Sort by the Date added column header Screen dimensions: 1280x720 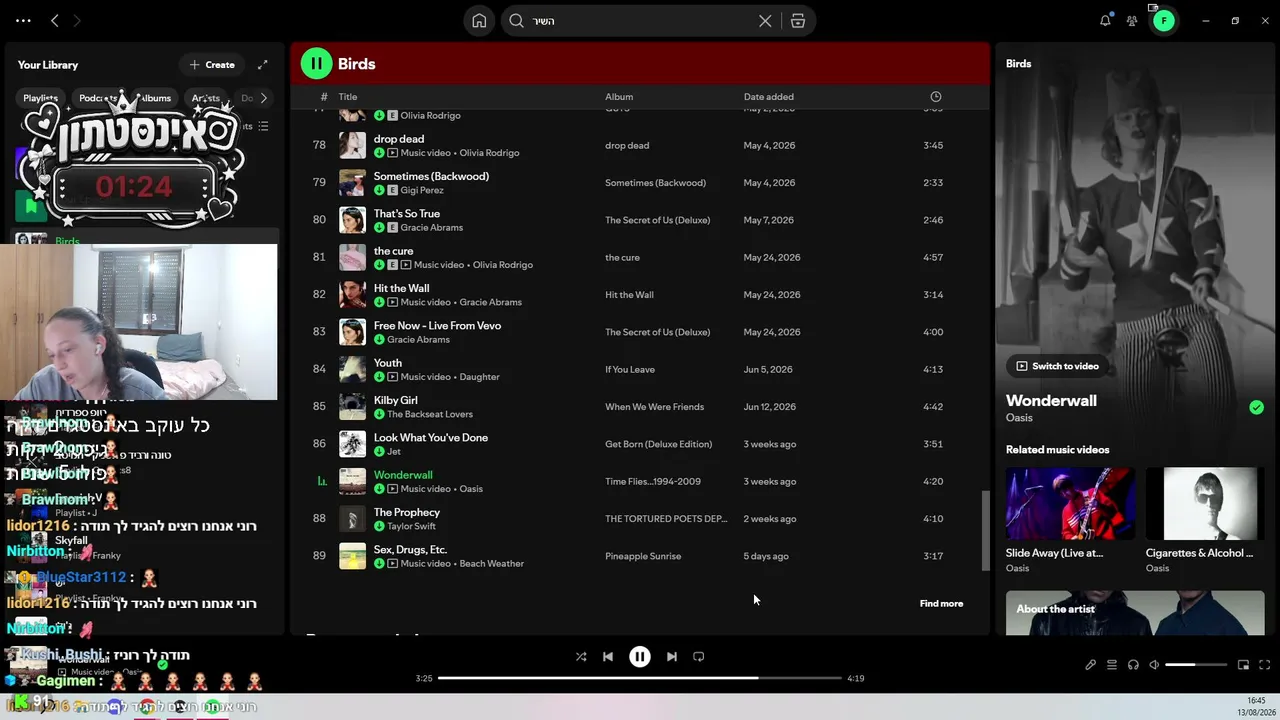point(768,97)
